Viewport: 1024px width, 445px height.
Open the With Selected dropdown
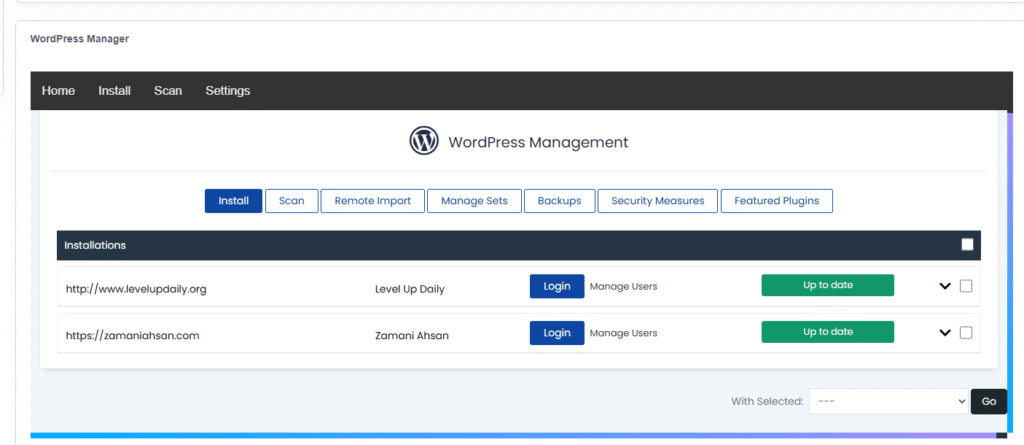click(x=889, y=401)
